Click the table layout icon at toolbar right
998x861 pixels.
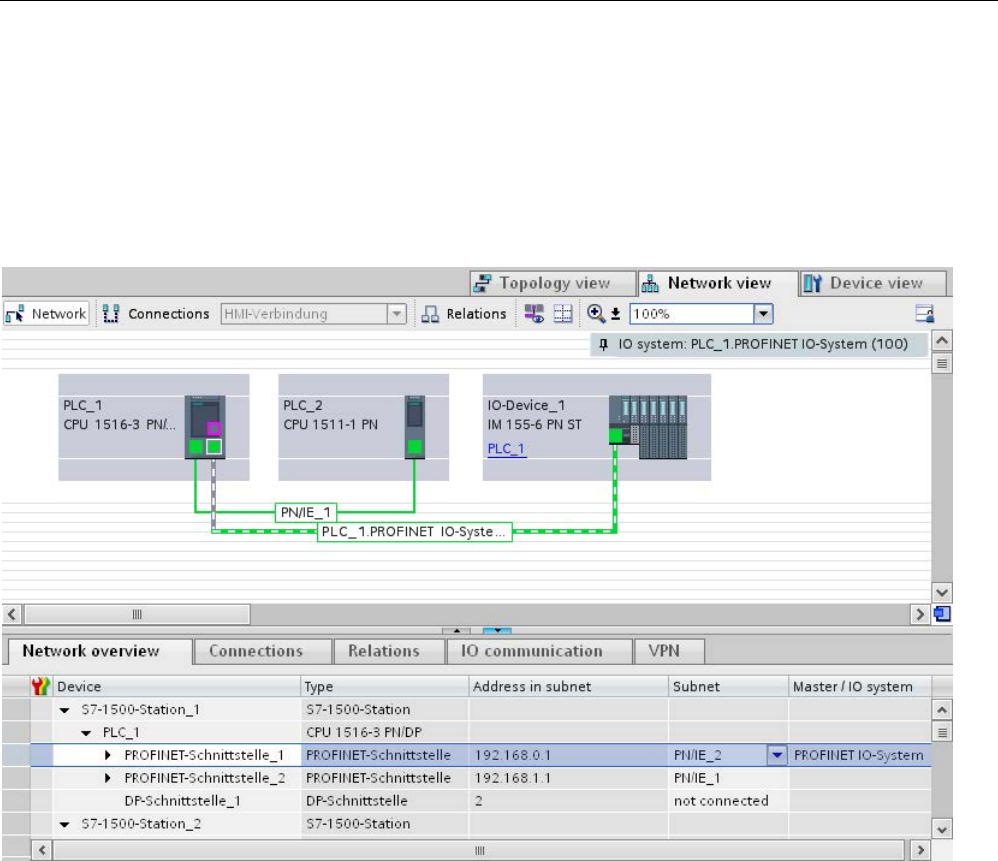[x=925, y=314]
